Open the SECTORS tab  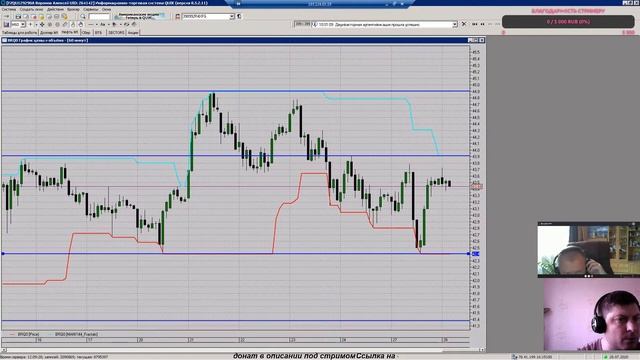[x=116, y=32]
